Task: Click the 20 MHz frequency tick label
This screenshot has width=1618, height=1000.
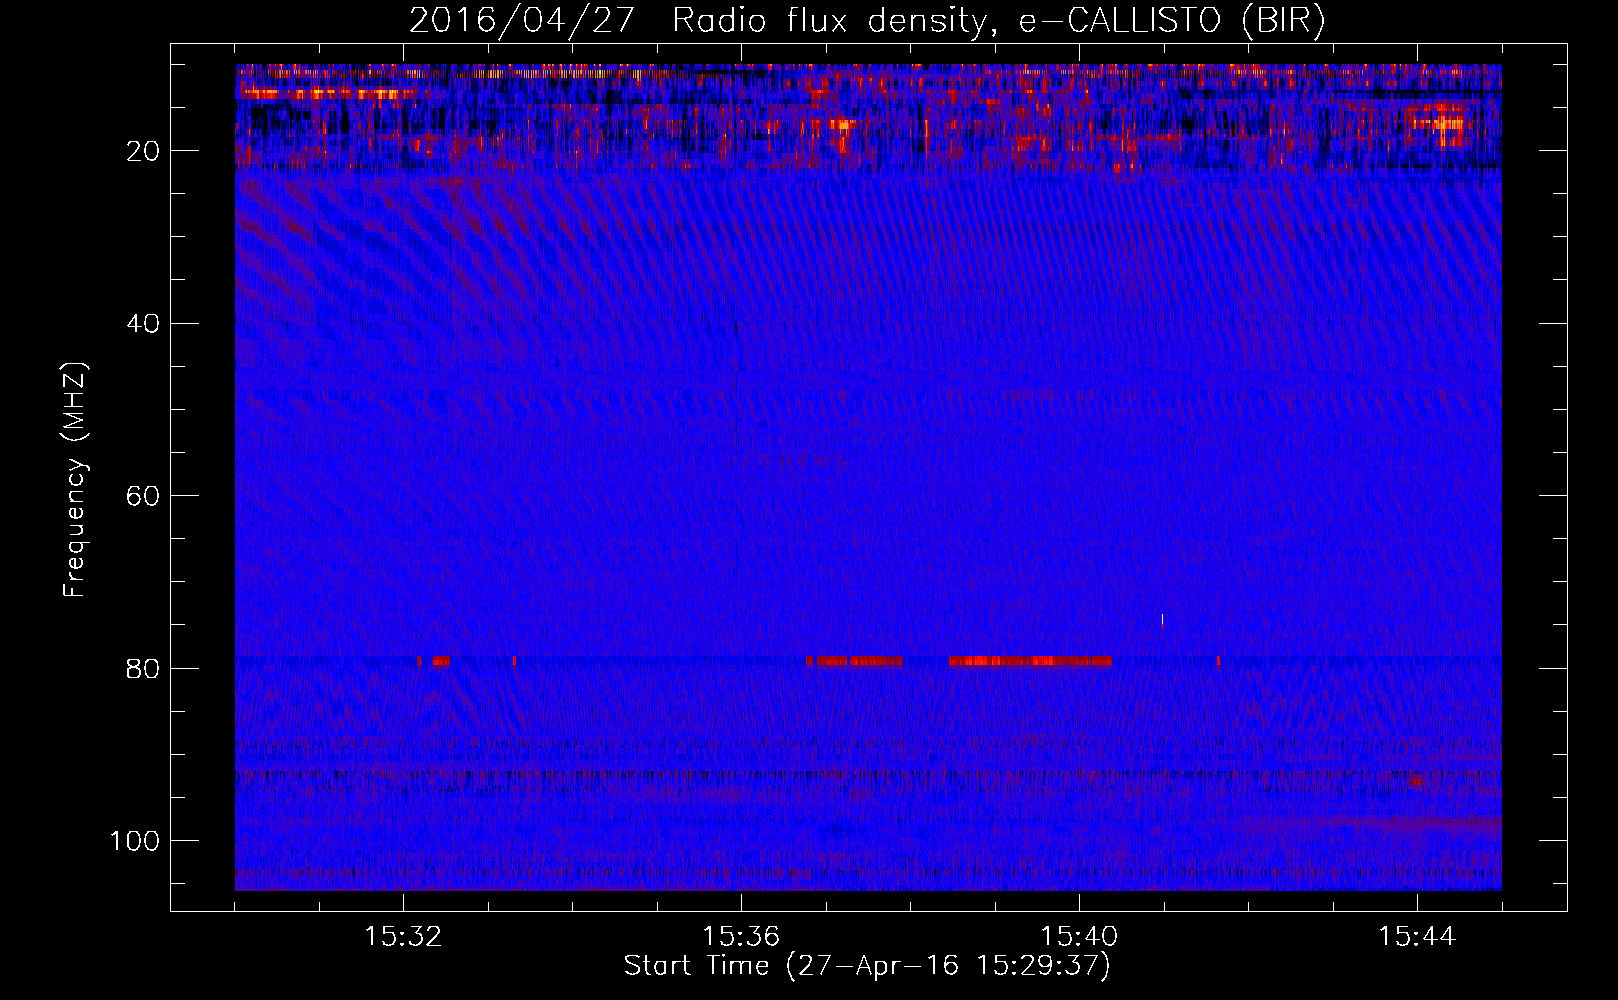Action: click(144, 151)
